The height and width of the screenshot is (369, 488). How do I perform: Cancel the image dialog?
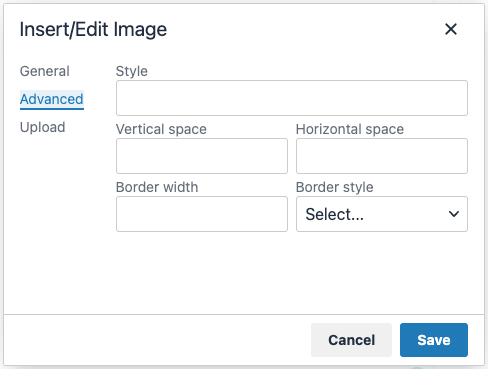(x=351, y=340)
